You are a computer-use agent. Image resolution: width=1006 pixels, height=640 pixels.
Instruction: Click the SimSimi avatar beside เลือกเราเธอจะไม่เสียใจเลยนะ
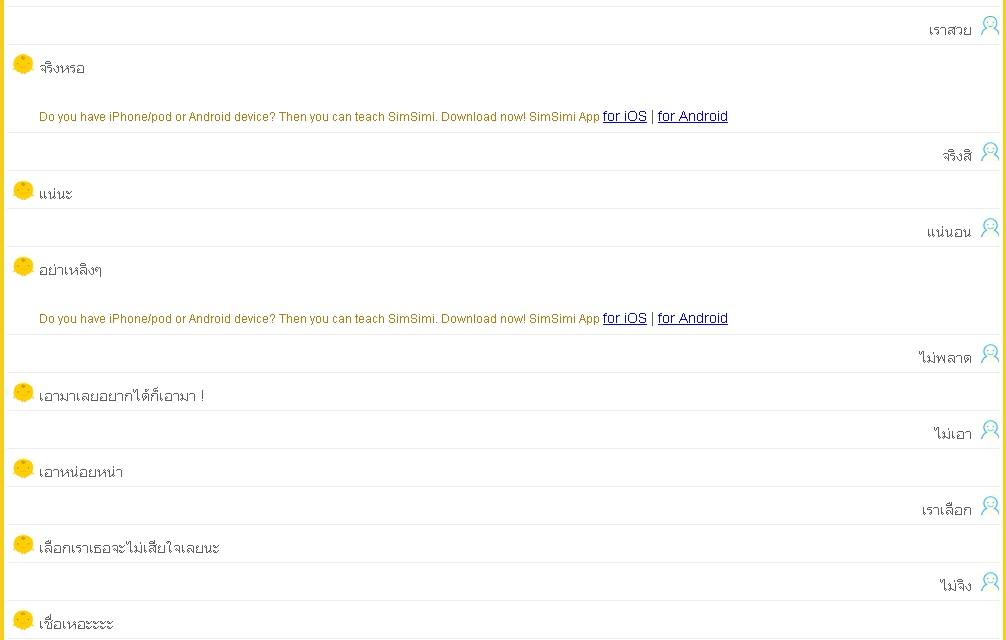coord(23,544)
